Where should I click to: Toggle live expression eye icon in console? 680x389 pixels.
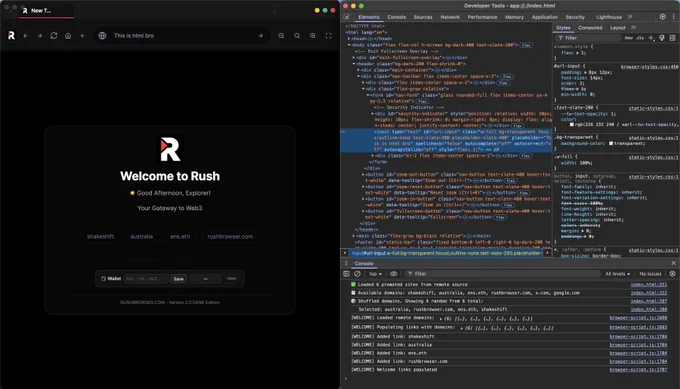pos(393,274)
